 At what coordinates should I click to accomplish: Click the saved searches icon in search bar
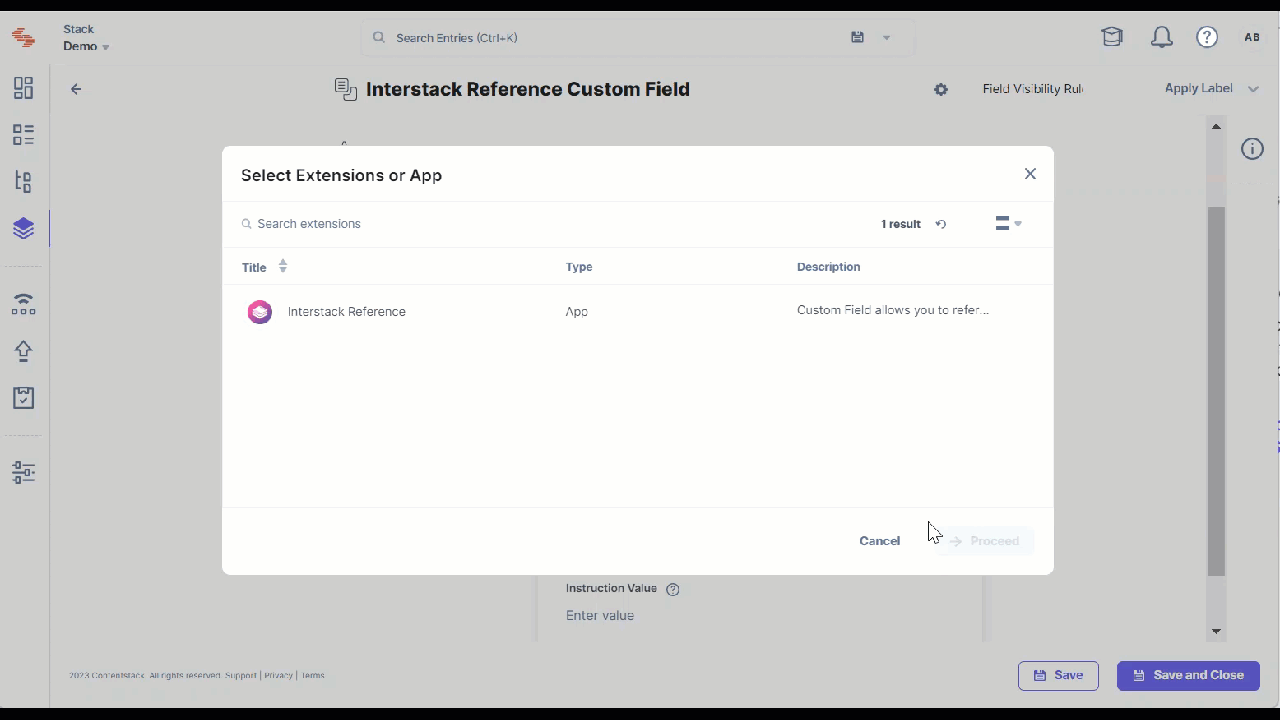click(x=857, y=37)
